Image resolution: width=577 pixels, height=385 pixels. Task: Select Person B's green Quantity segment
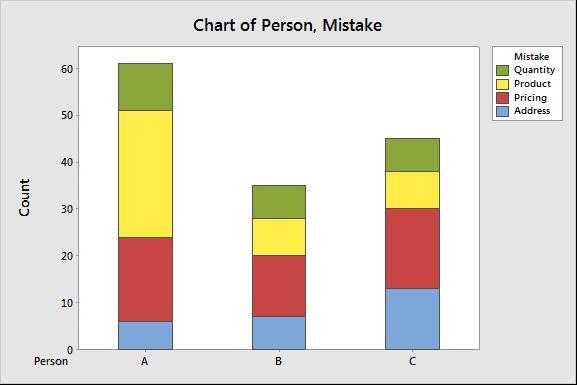(x=279, y=202)
